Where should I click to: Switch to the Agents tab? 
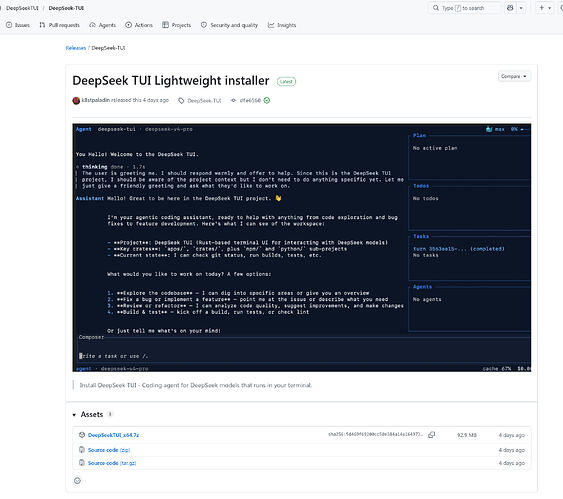102,25
